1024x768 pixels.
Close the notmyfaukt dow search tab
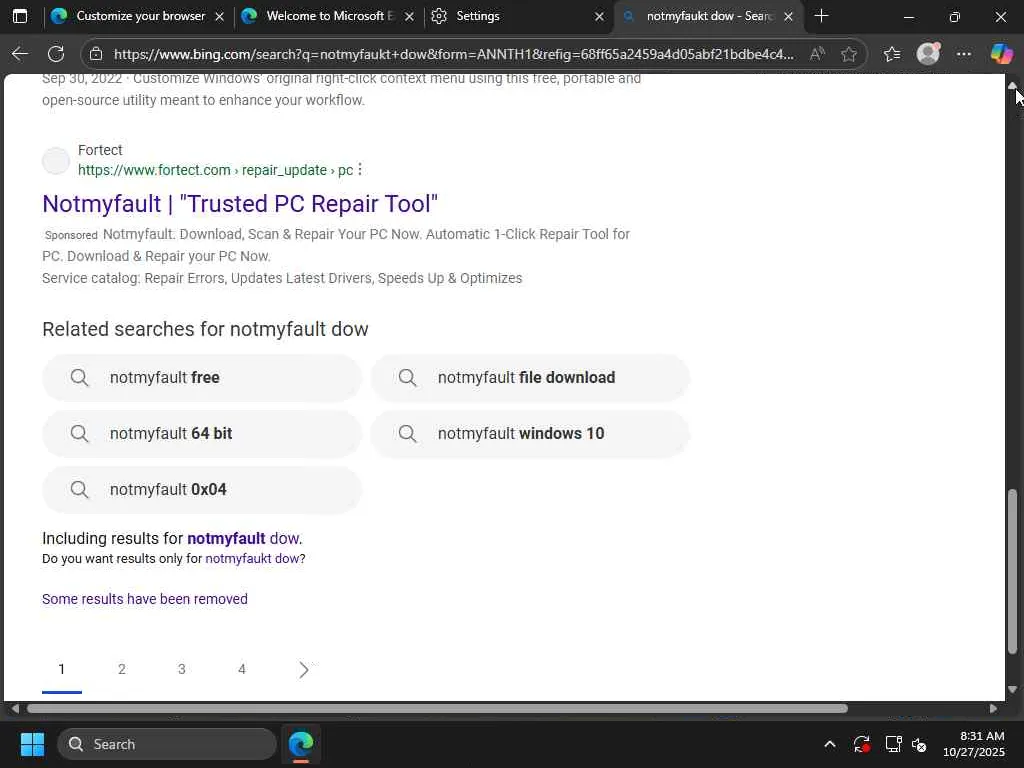click(788, 16)
